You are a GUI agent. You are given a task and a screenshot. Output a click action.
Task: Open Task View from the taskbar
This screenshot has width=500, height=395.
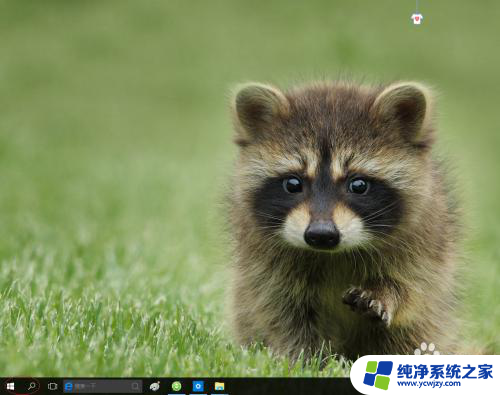tap(52, 386)
